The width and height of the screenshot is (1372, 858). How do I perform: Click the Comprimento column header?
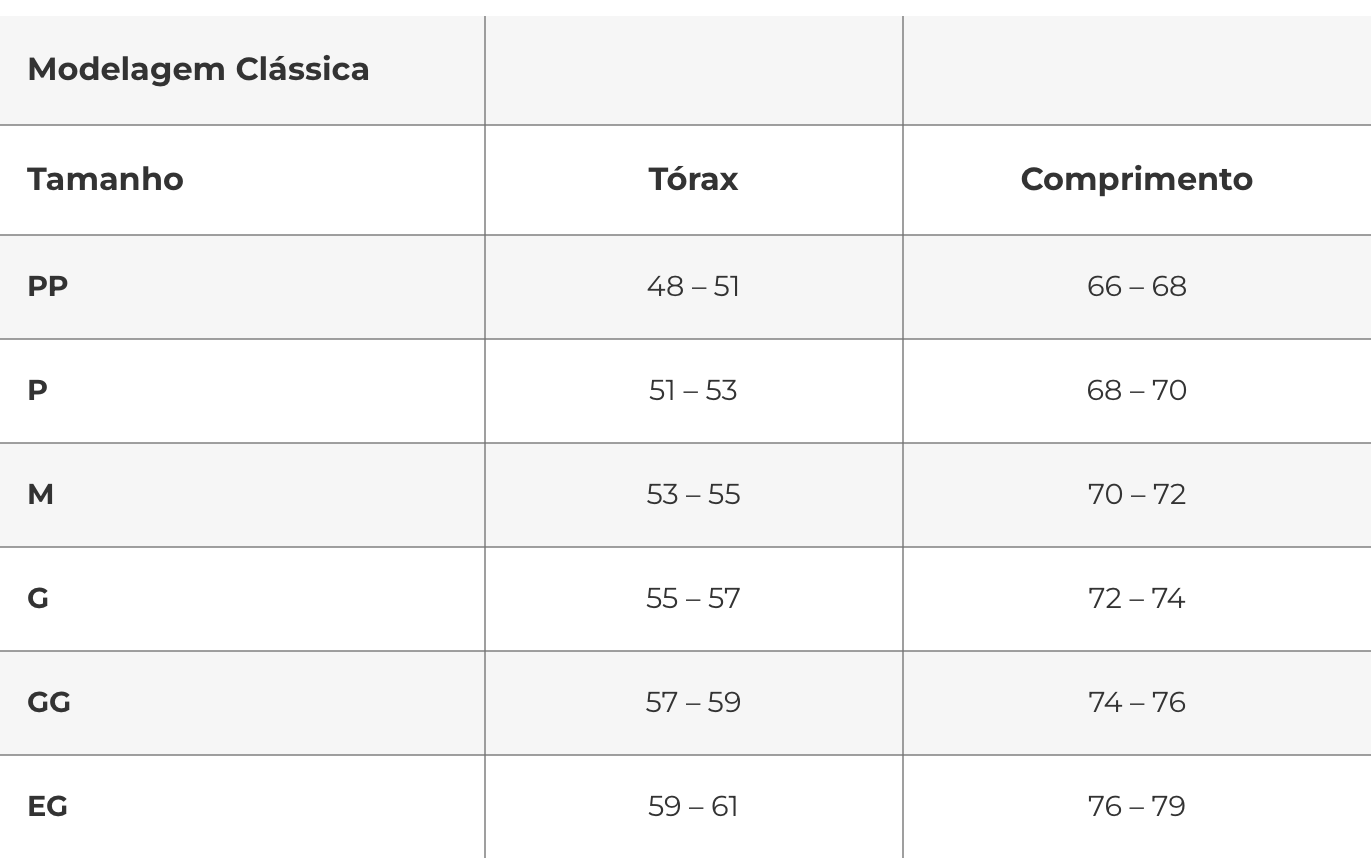click(1136, 179)
